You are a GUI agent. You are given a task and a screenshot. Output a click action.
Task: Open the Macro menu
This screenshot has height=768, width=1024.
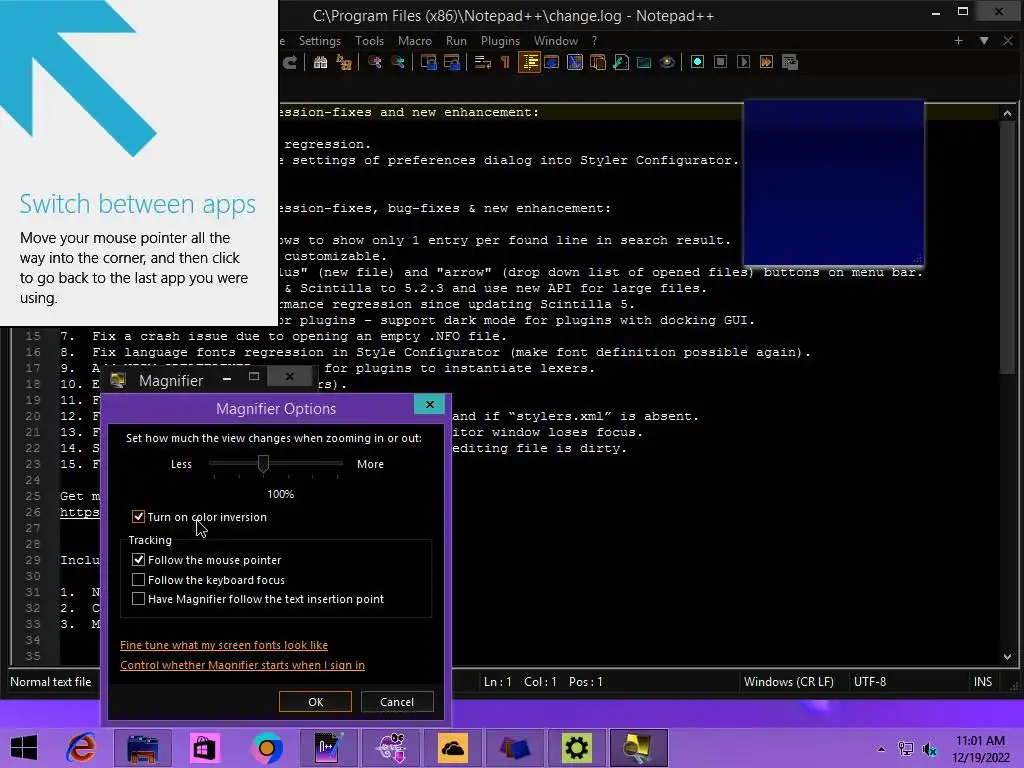(x=415, y=40)
